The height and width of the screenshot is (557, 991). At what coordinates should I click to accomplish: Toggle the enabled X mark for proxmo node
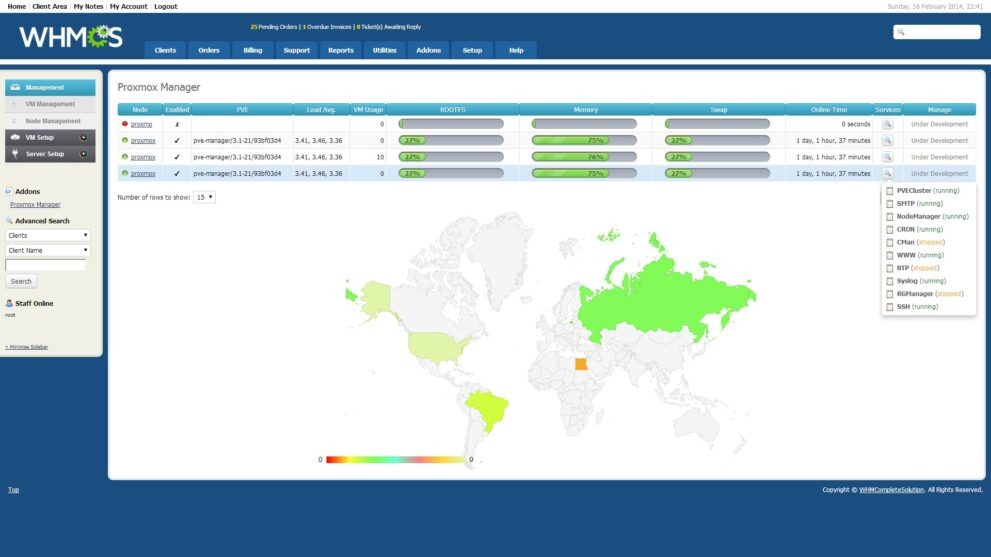[x=177, y=124]
